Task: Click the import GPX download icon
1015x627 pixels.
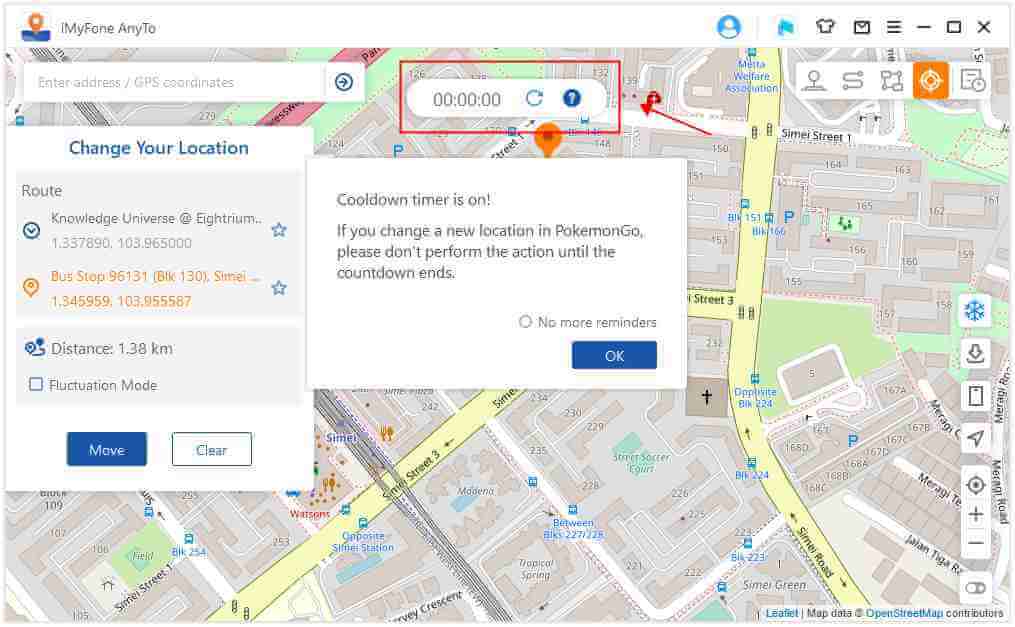Action: coord(975,353)
